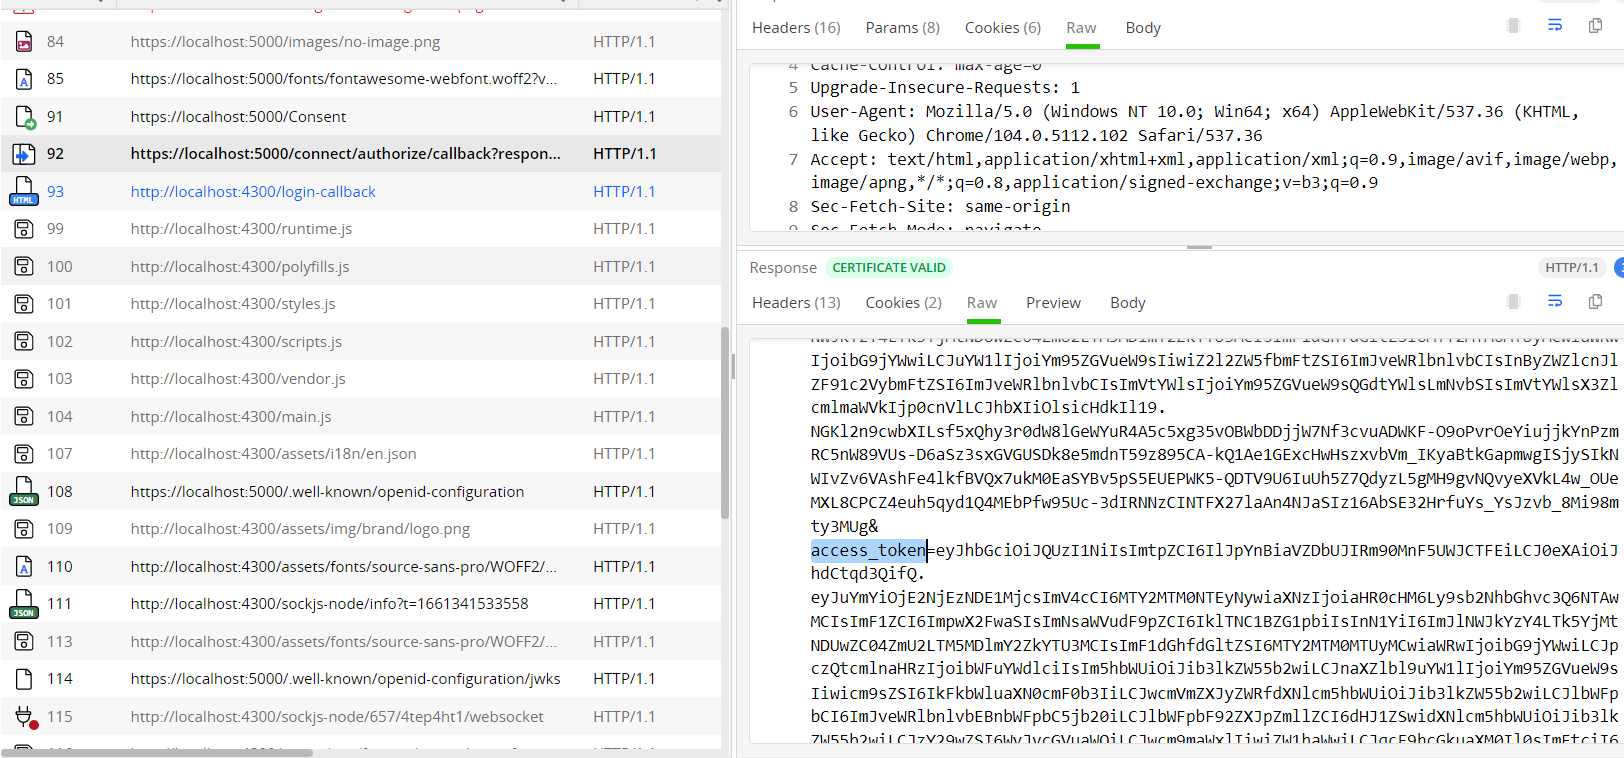This screenshot has height=758, width=1624.
Task: Select the response Raw tab
Action: (982, 303)
